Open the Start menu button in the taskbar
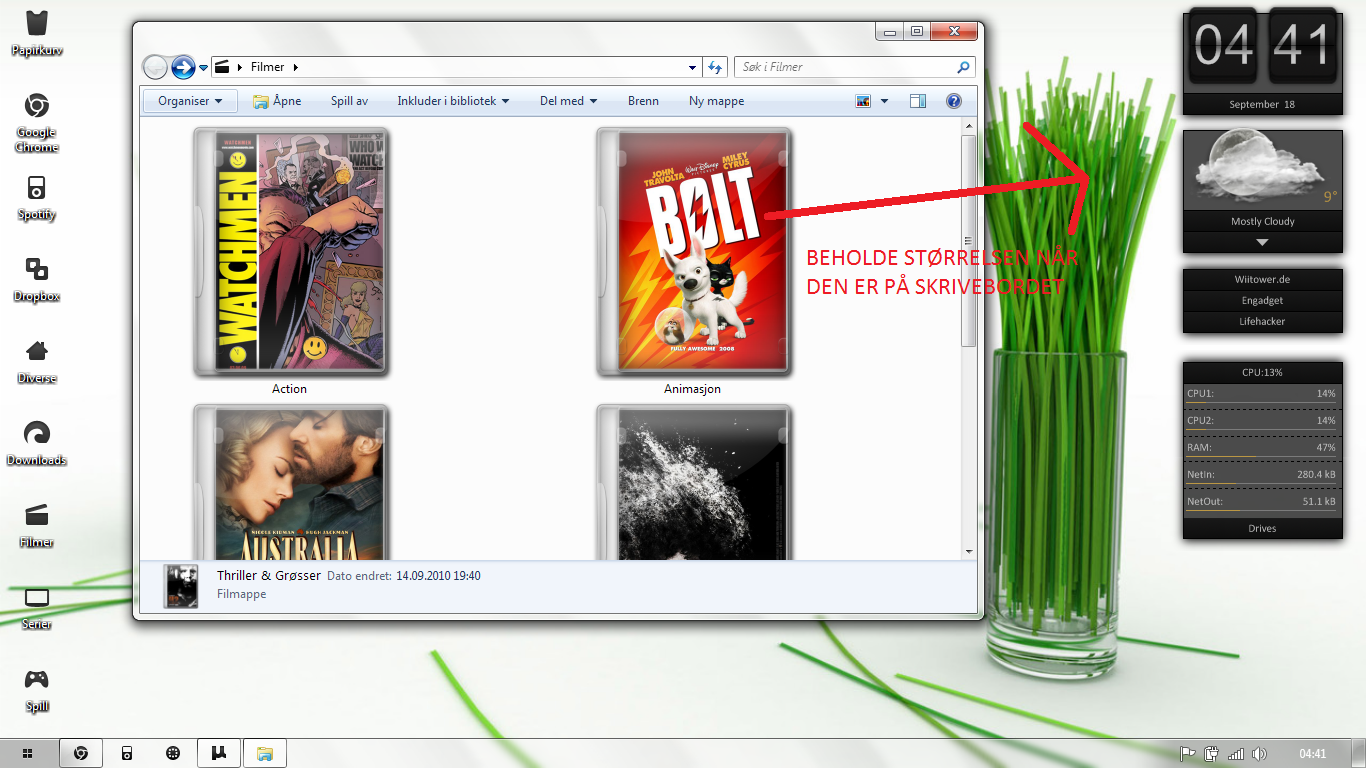Viewport: 1366px width, 768px height. point(29,753)
